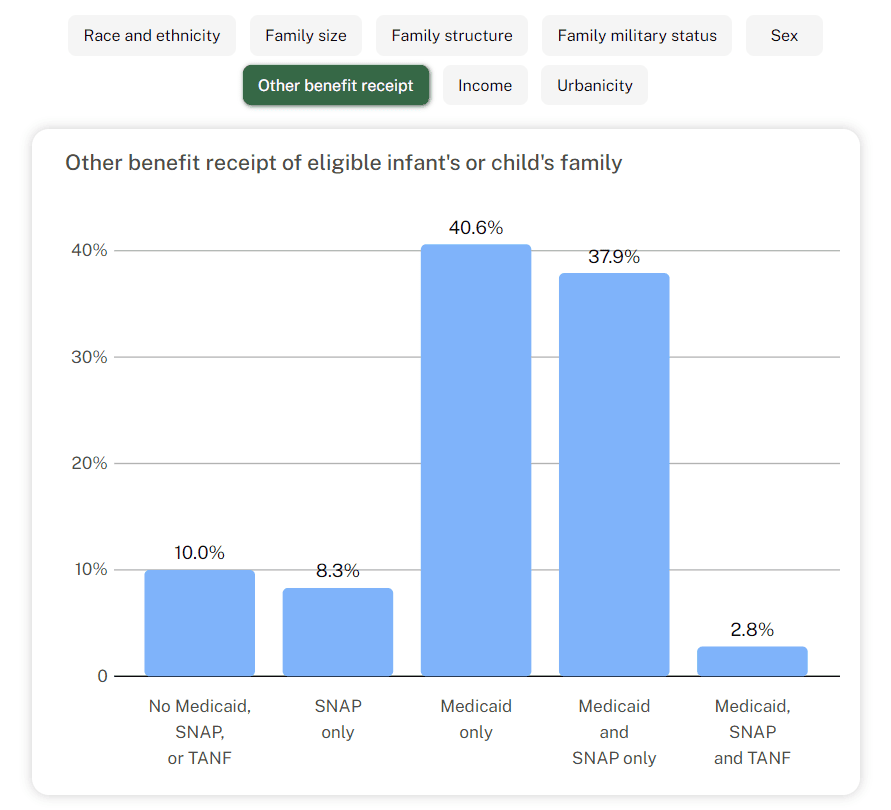Select the Race and ethnicity tab
Viewport: 891px width, 810px height.
[152, 36]
